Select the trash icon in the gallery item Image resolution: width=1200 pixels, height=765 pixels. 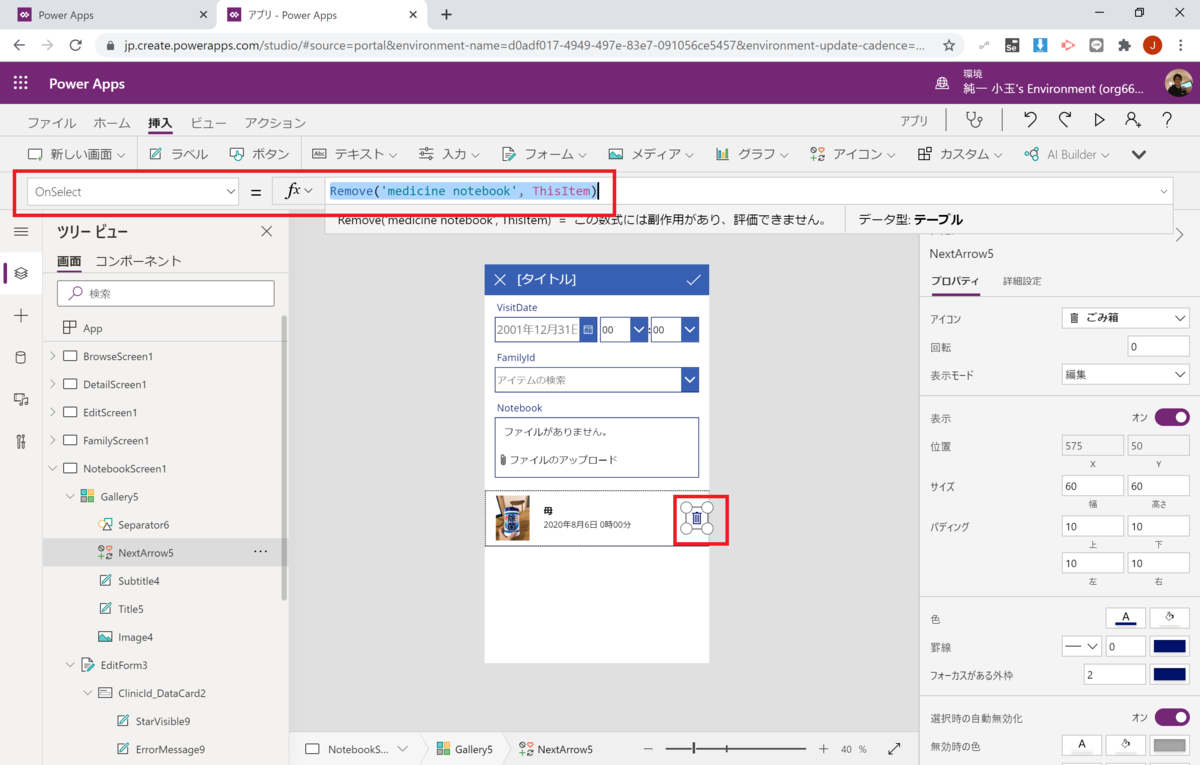click(697, 518)
